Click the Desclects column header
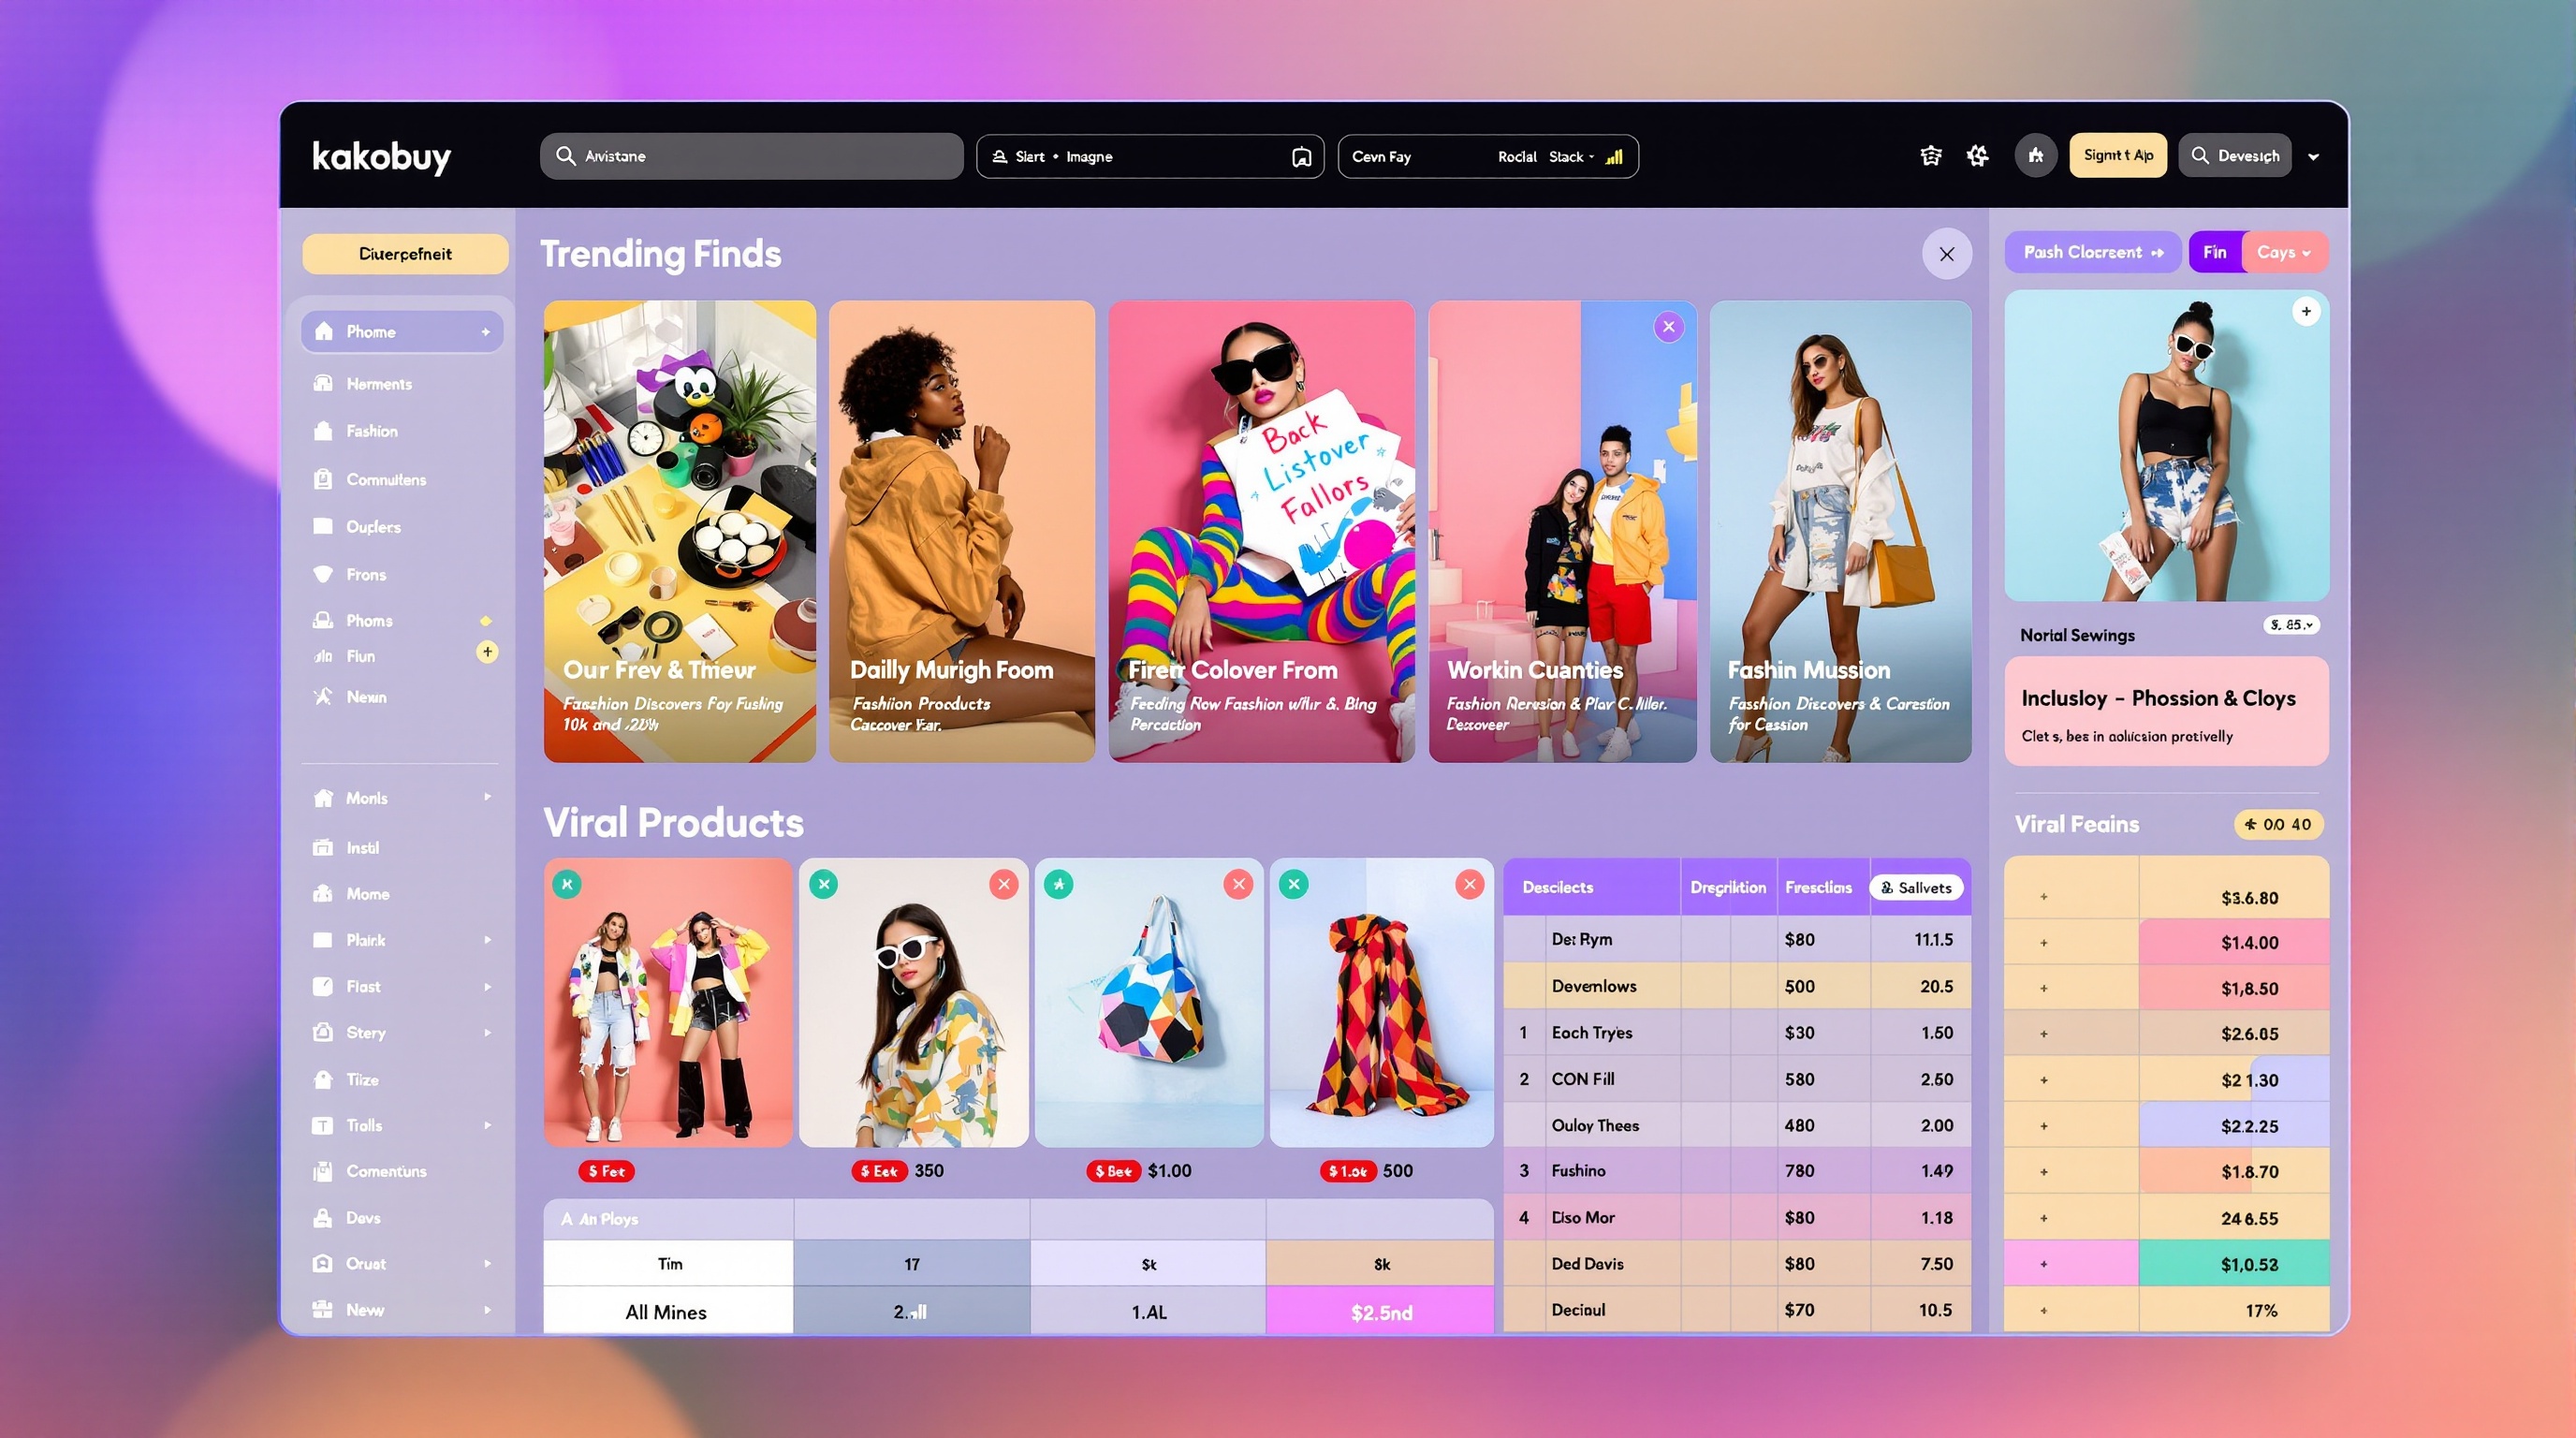Screen dimensions: 2576x1438 1558,887
